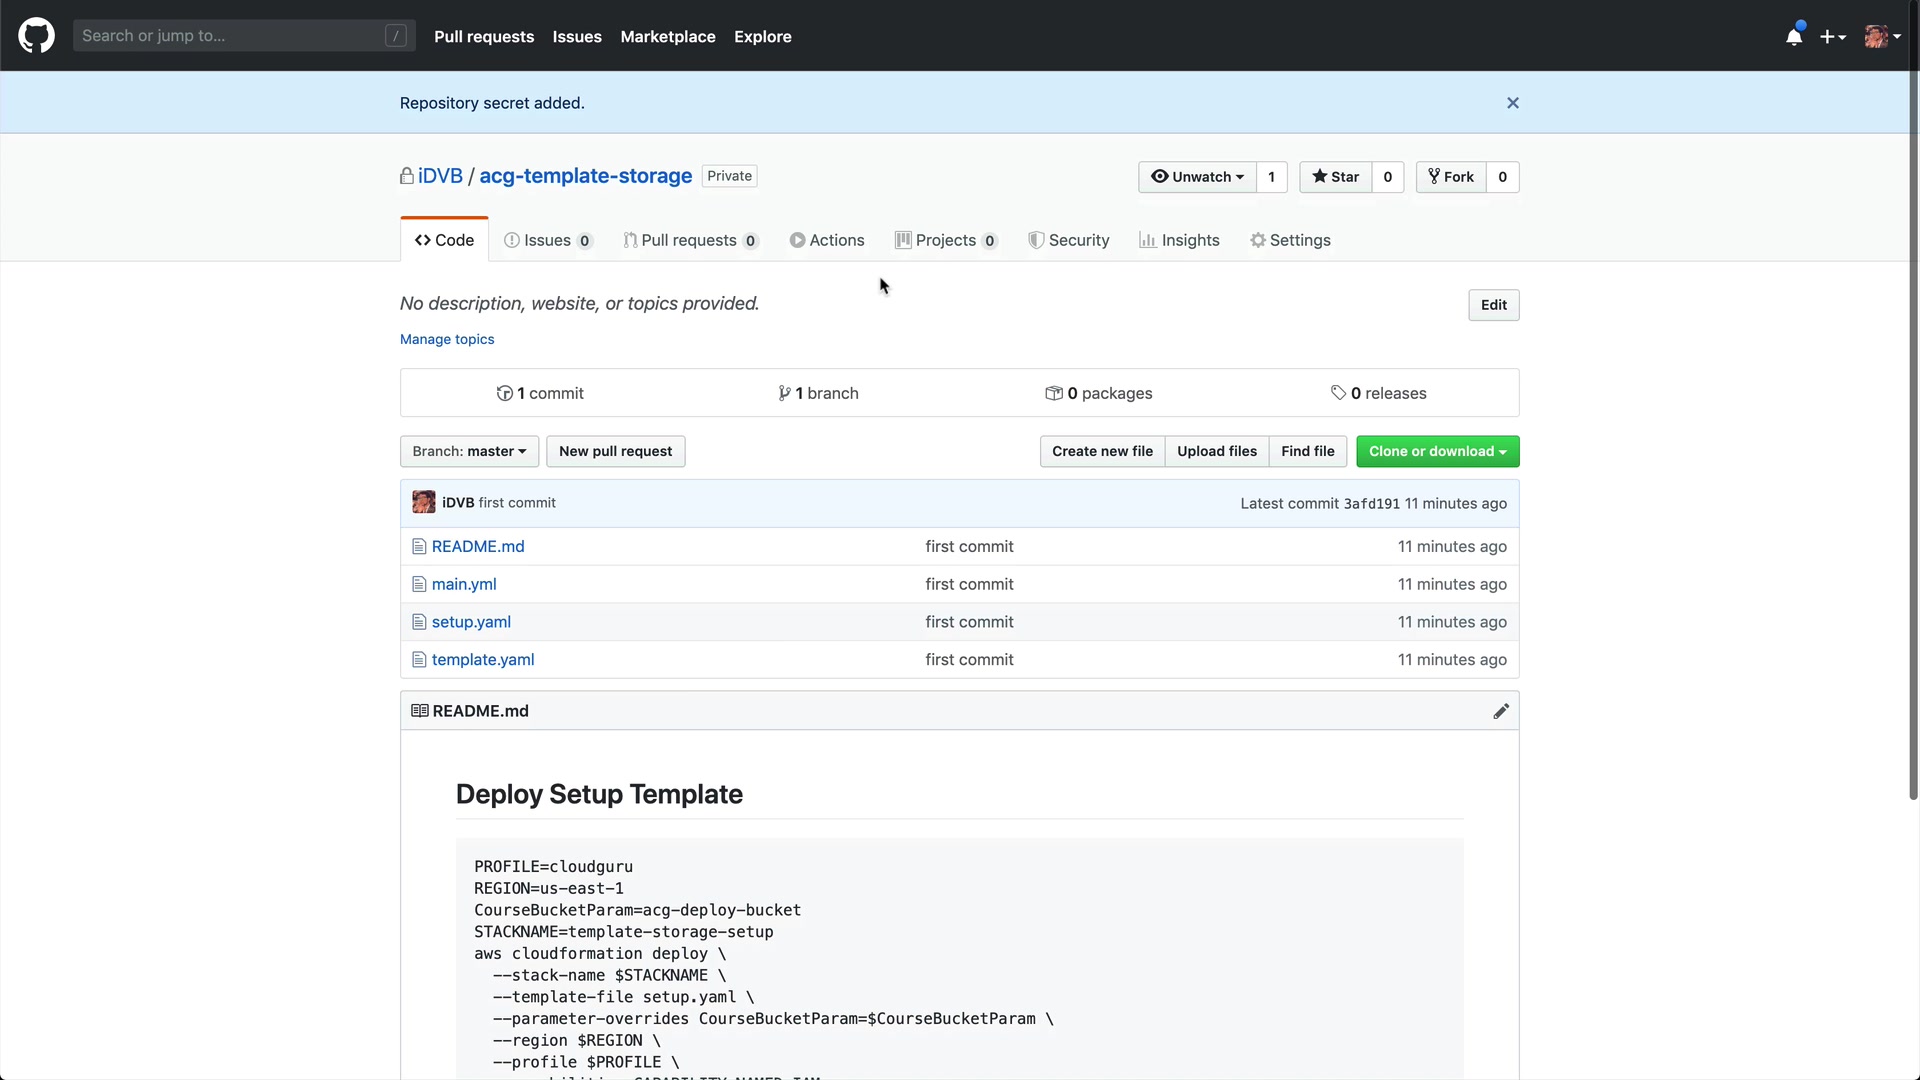
Task: Click iDVB avatar in commit row
Action: (424, 503)
